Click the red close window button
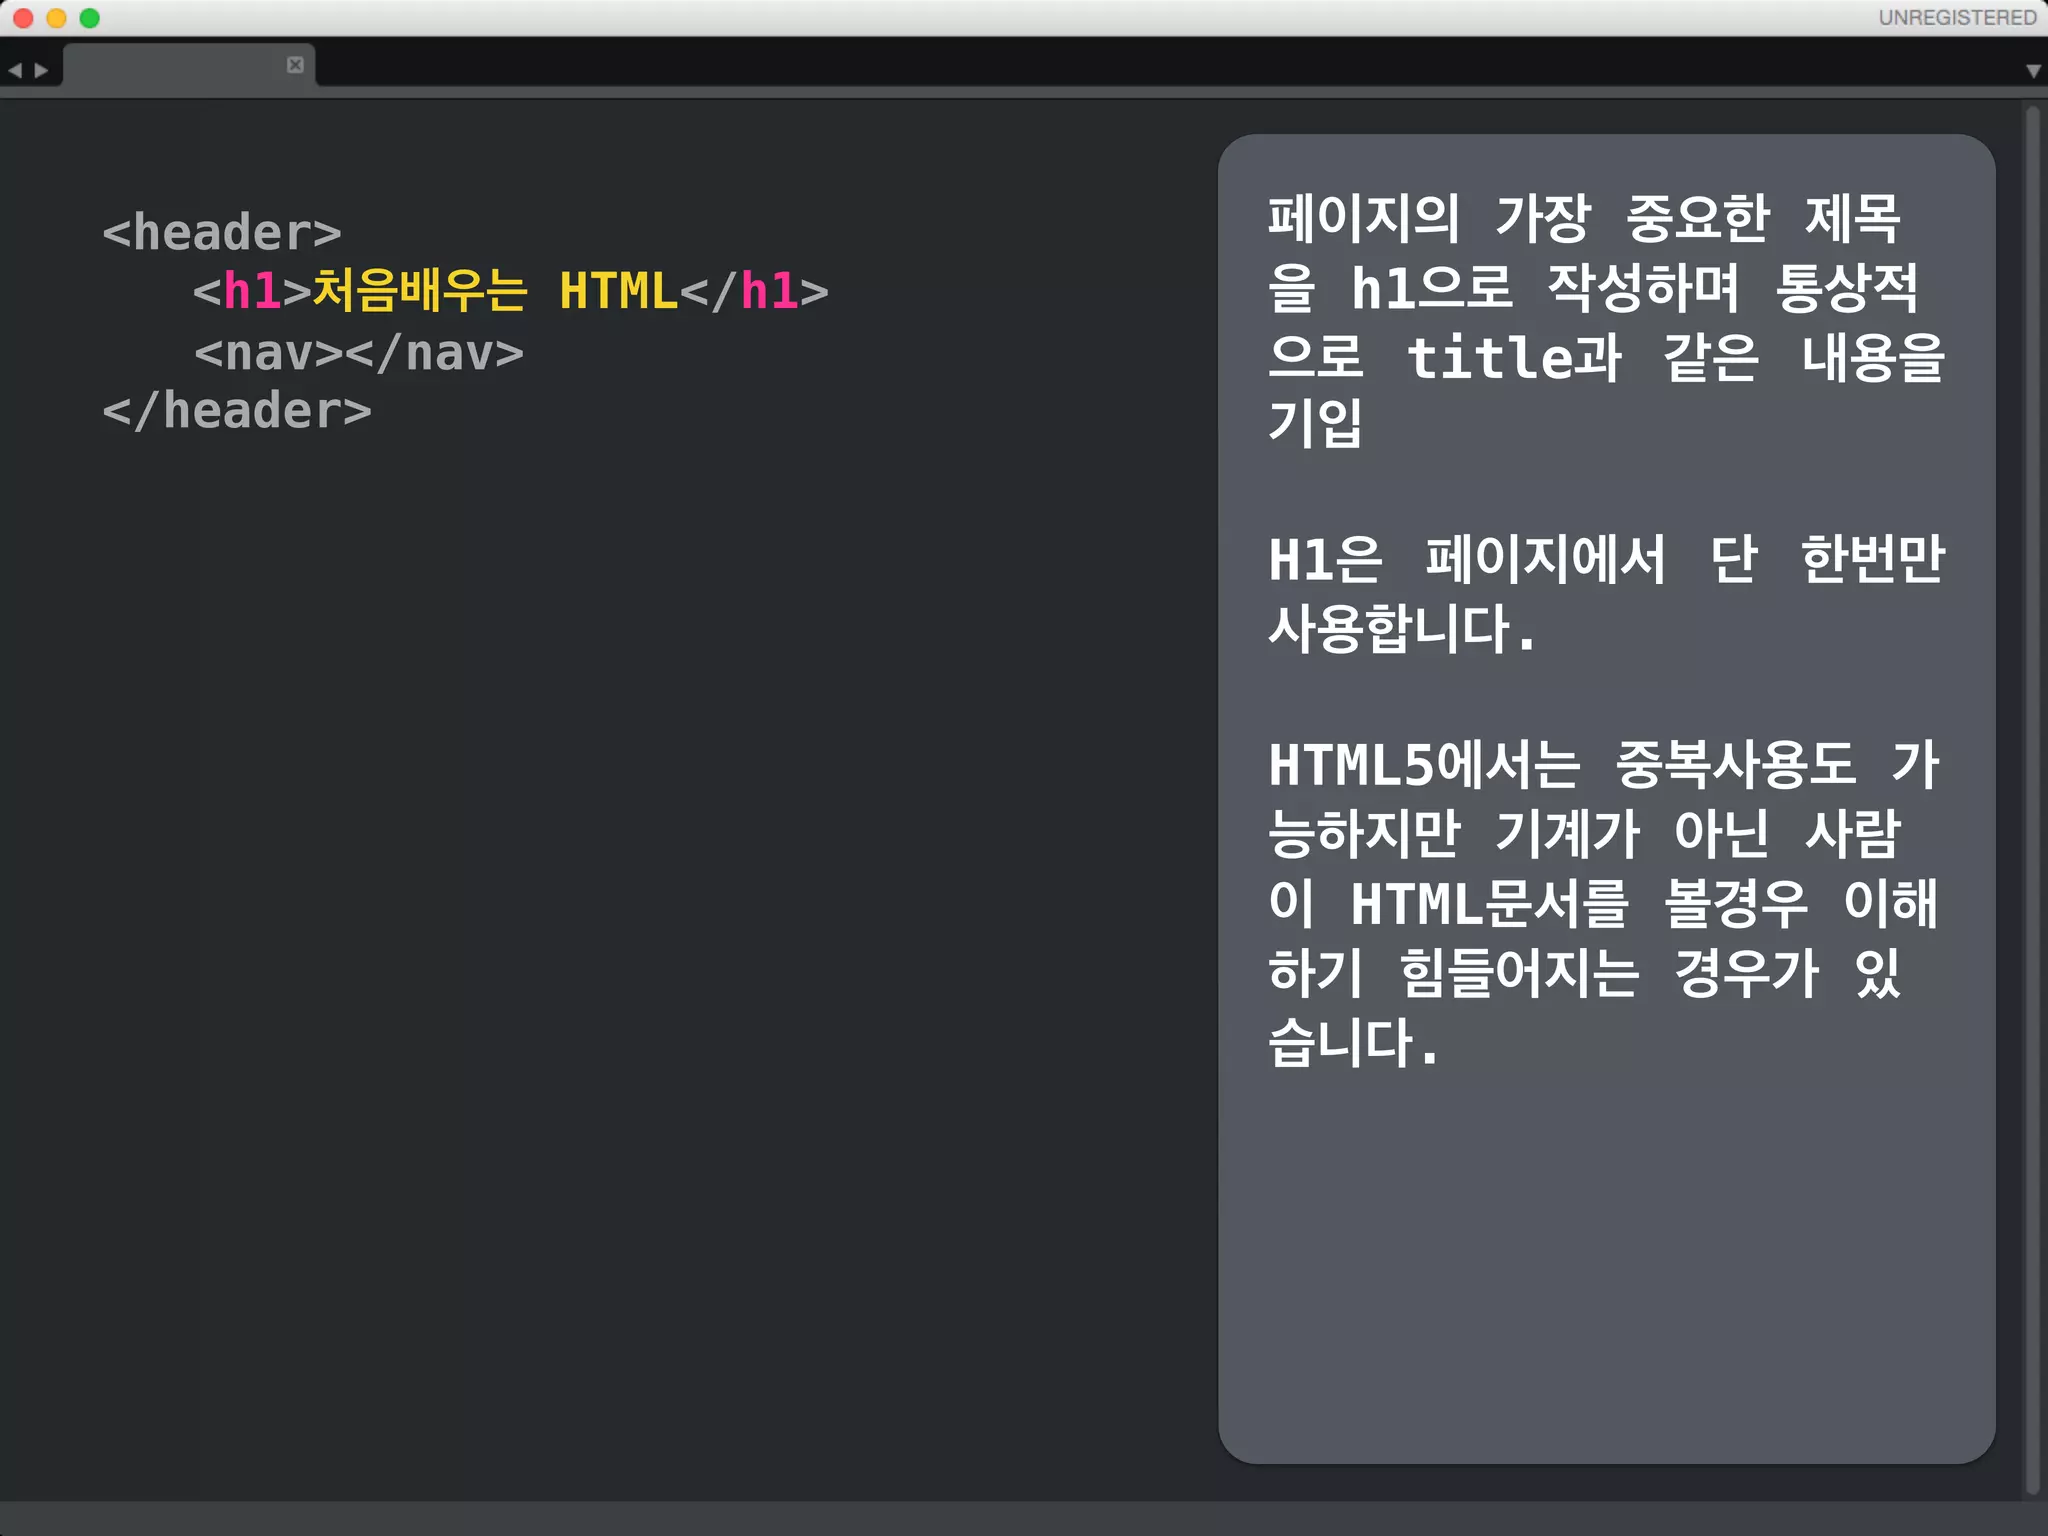 (x=23, y=18)
